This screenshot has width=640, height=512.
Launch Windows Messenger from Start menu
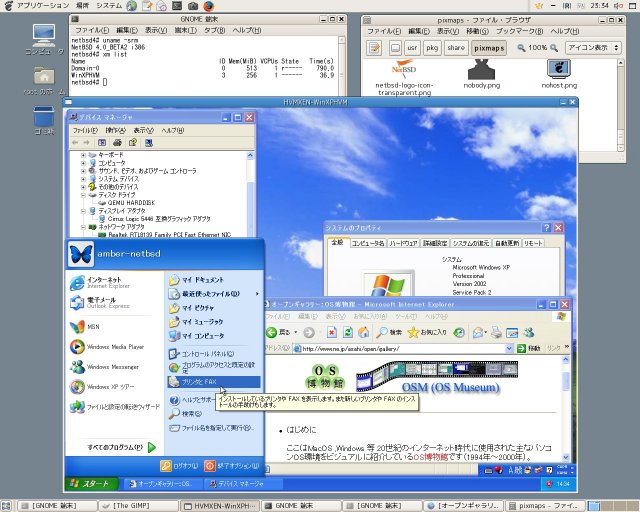tap(104, 367)
